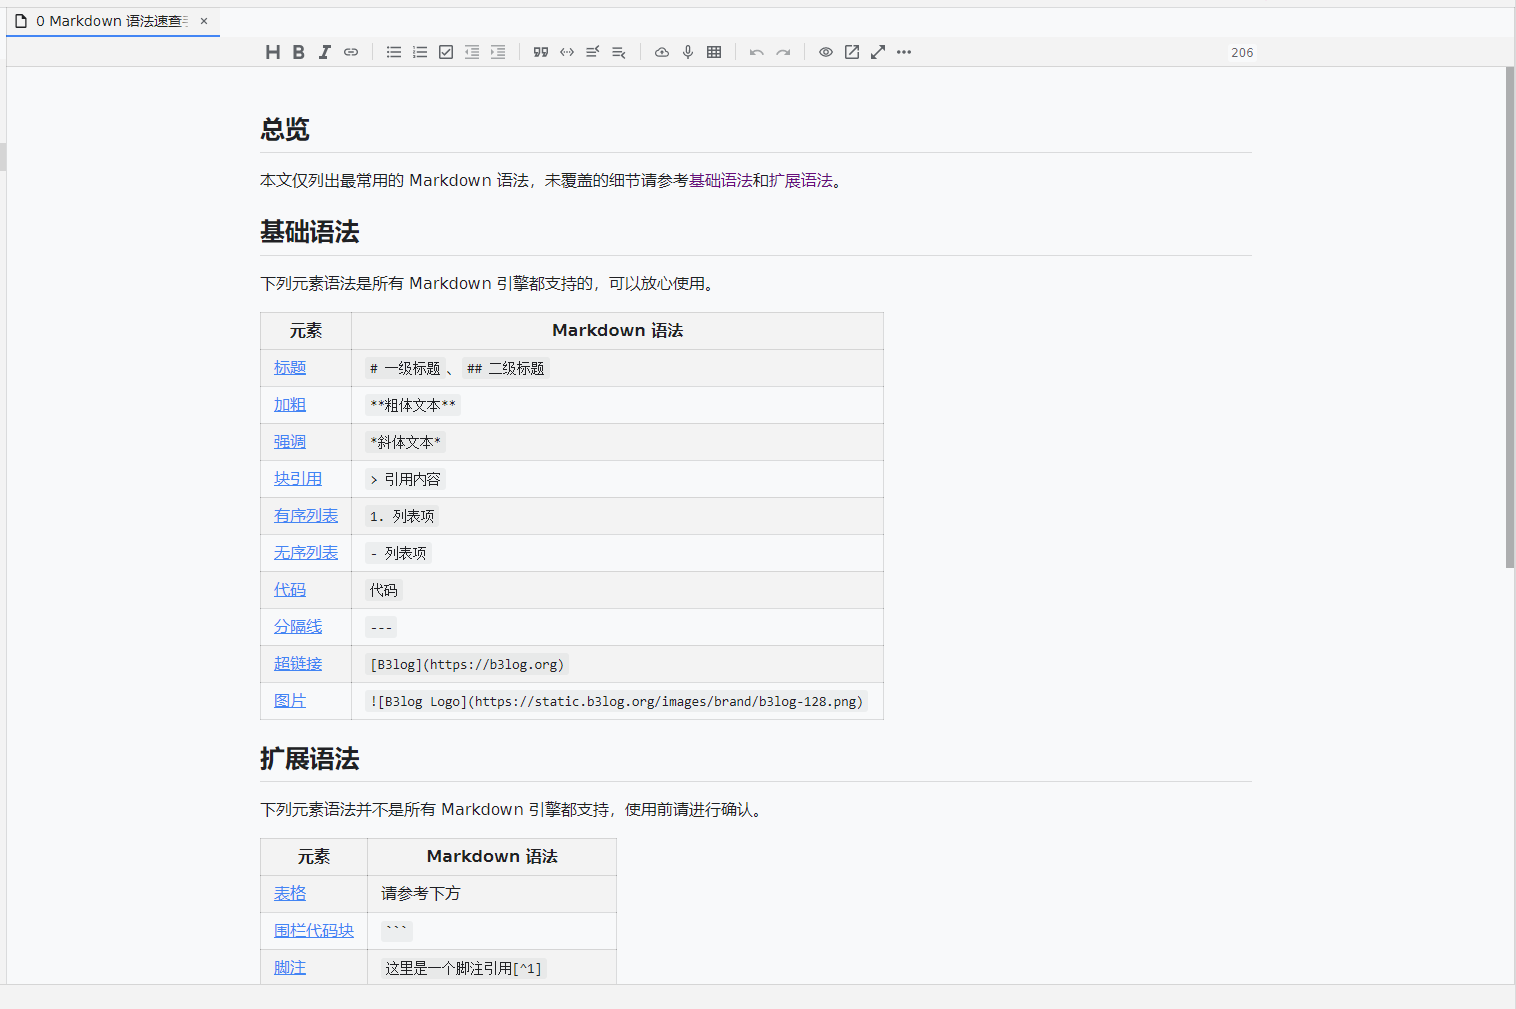
Task: Insert a table using the grid icon
Action: [x=714, y=52]
